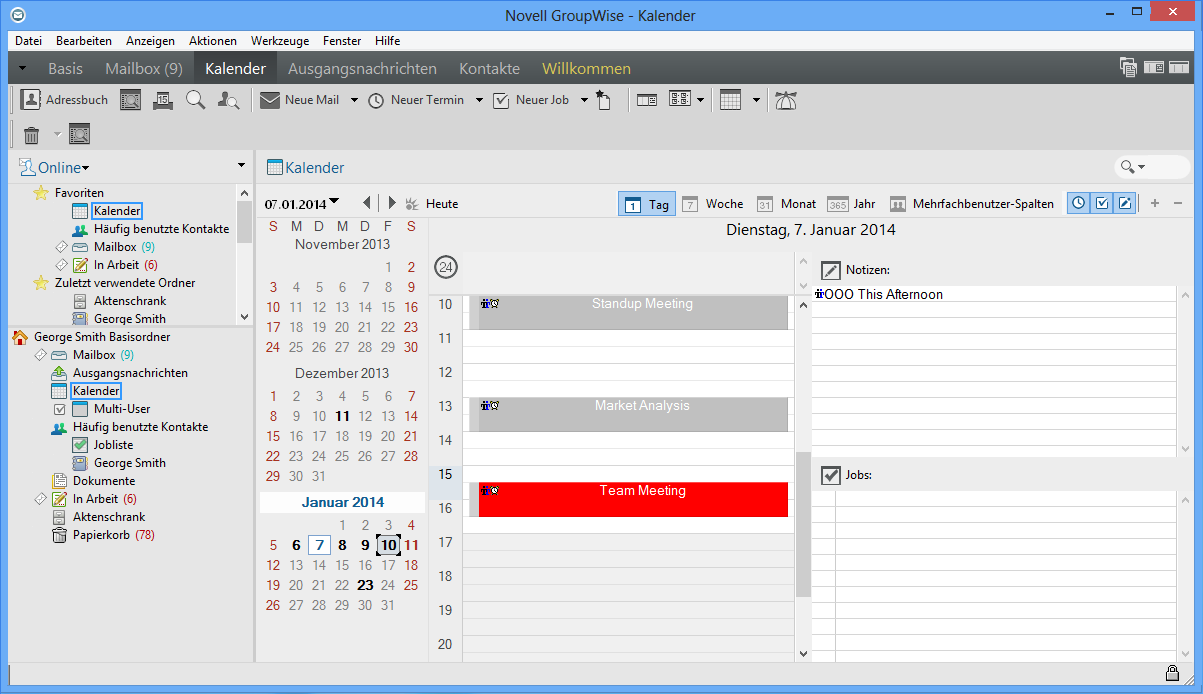Image resolution: width=1203 pixels, height=694 pixels.
Task: Open the Neue Mail dropdown arrow
Action: click(354, 100)
